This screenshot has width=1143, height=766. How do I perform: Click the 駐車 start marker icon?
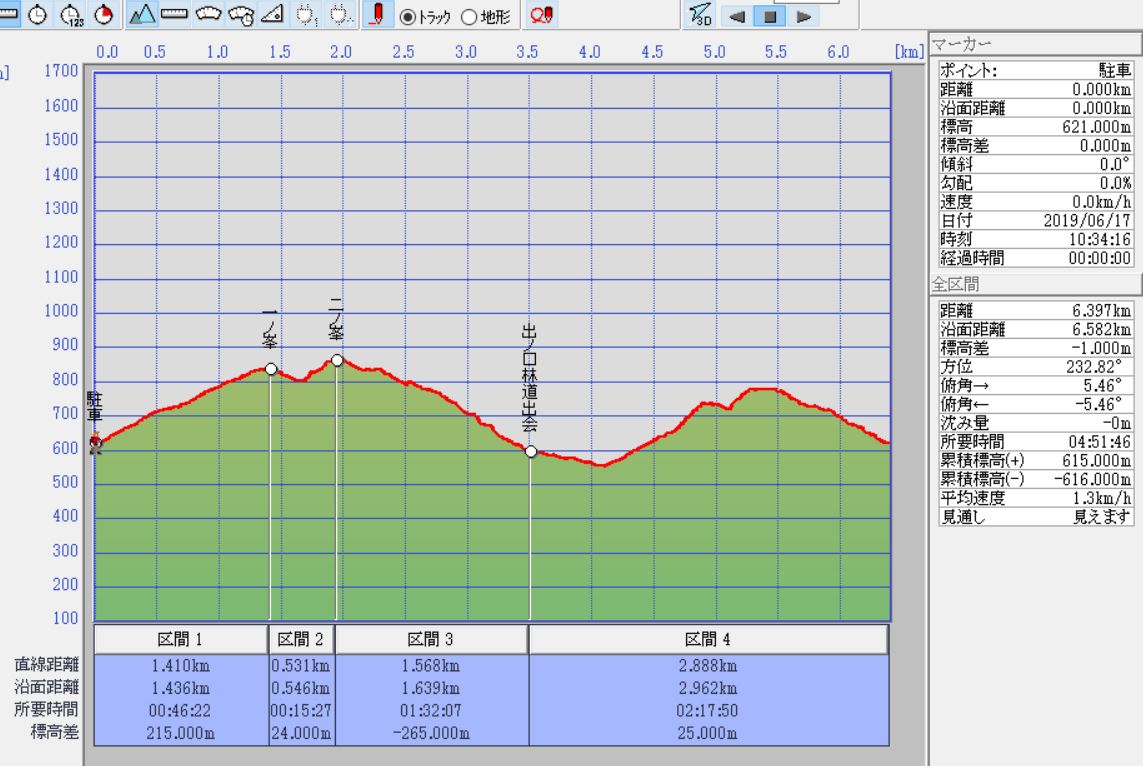point(95,442)
